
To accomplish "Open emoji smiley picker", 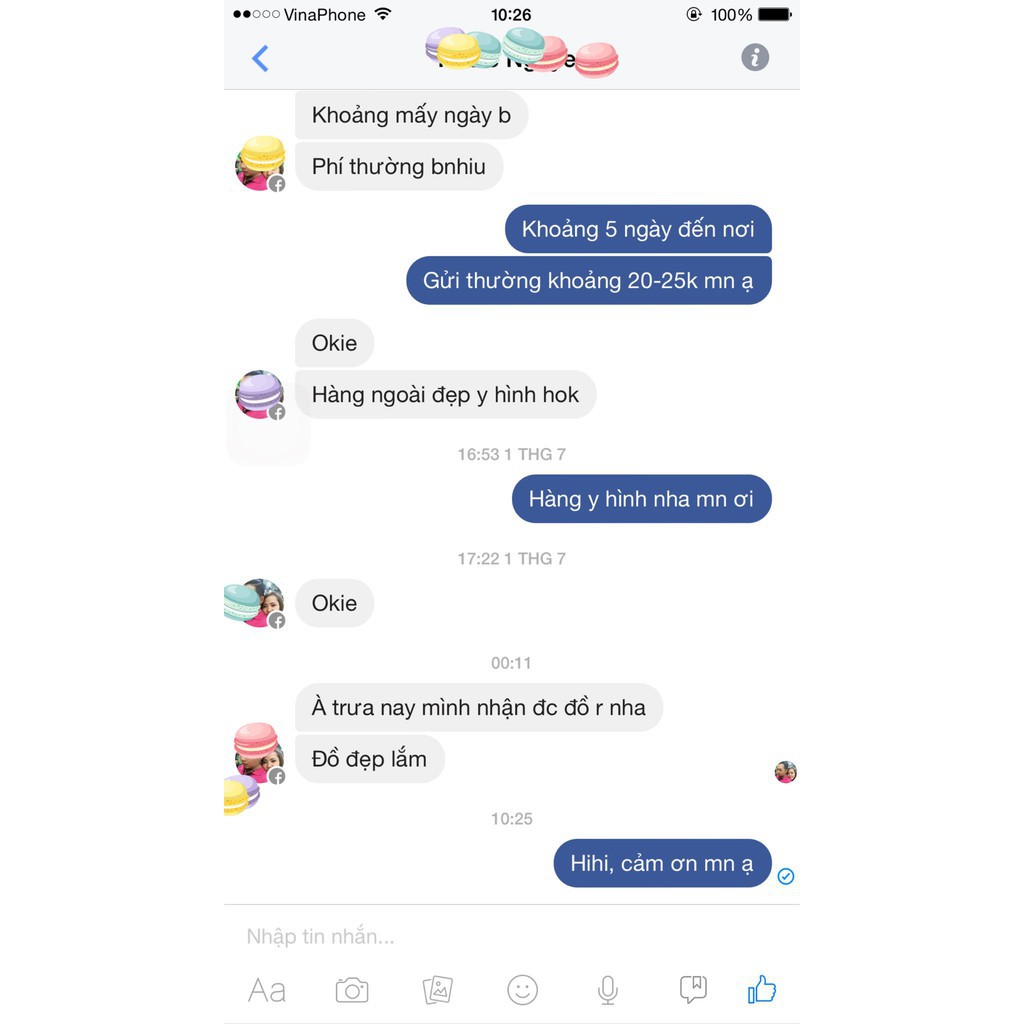I will click(522, 990).
